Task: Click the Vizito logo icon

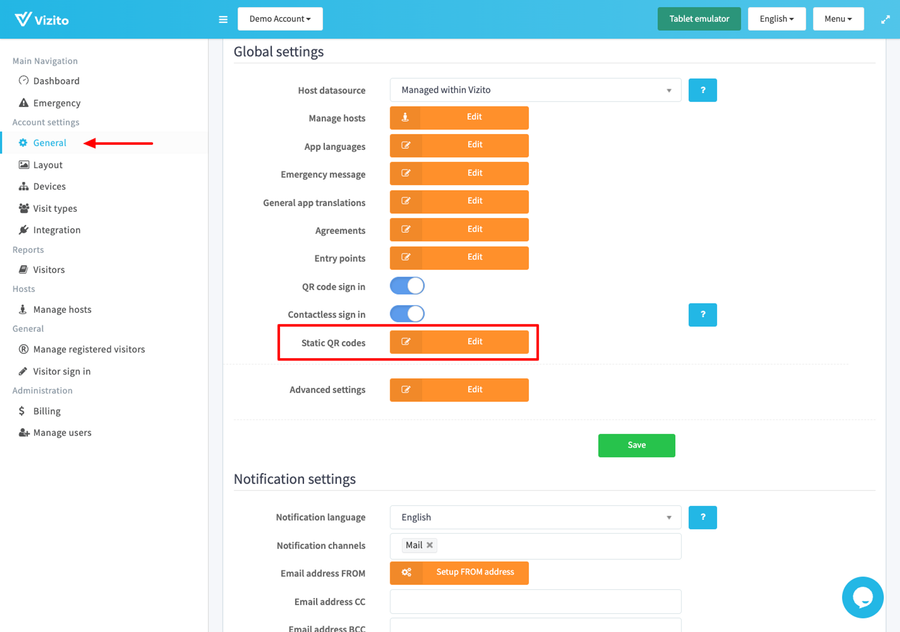Action: point(23,19)
